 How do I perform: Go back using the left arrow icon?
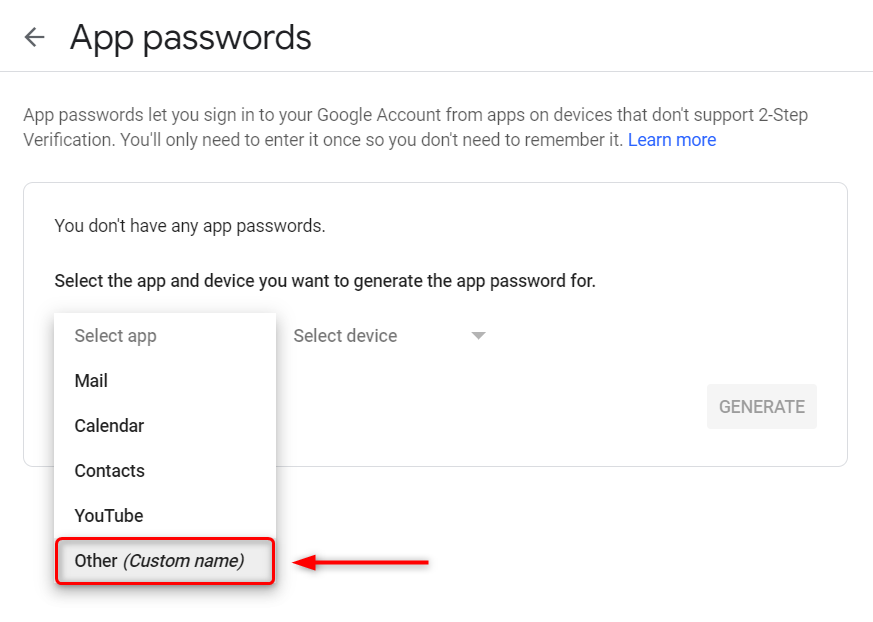pyautogui.click(x=35, y=37)
